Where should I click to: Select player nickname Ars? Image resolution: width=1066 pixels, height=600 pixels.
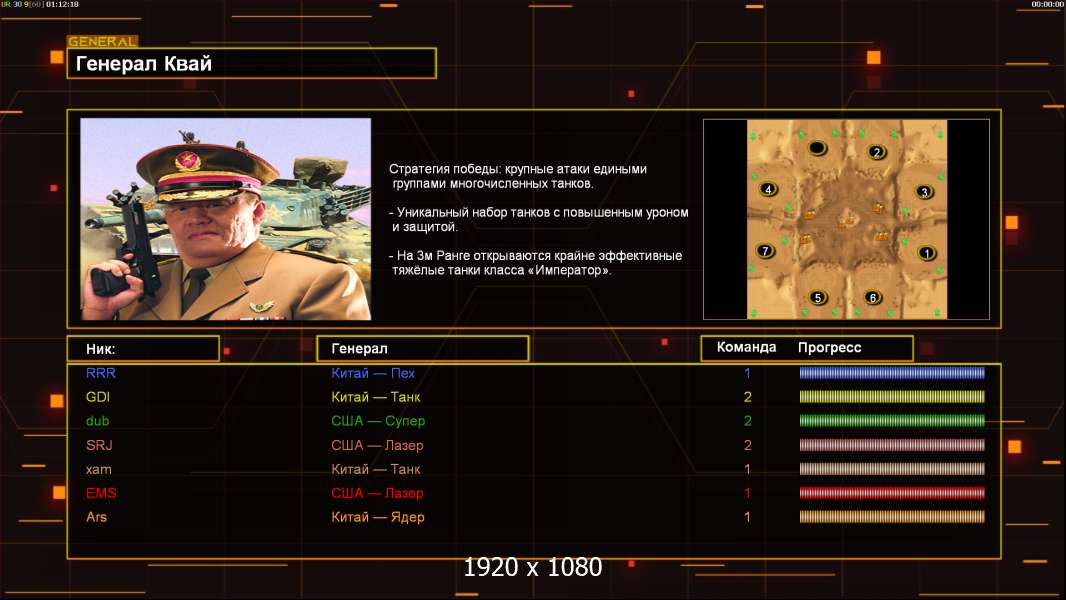click(97, 517)
